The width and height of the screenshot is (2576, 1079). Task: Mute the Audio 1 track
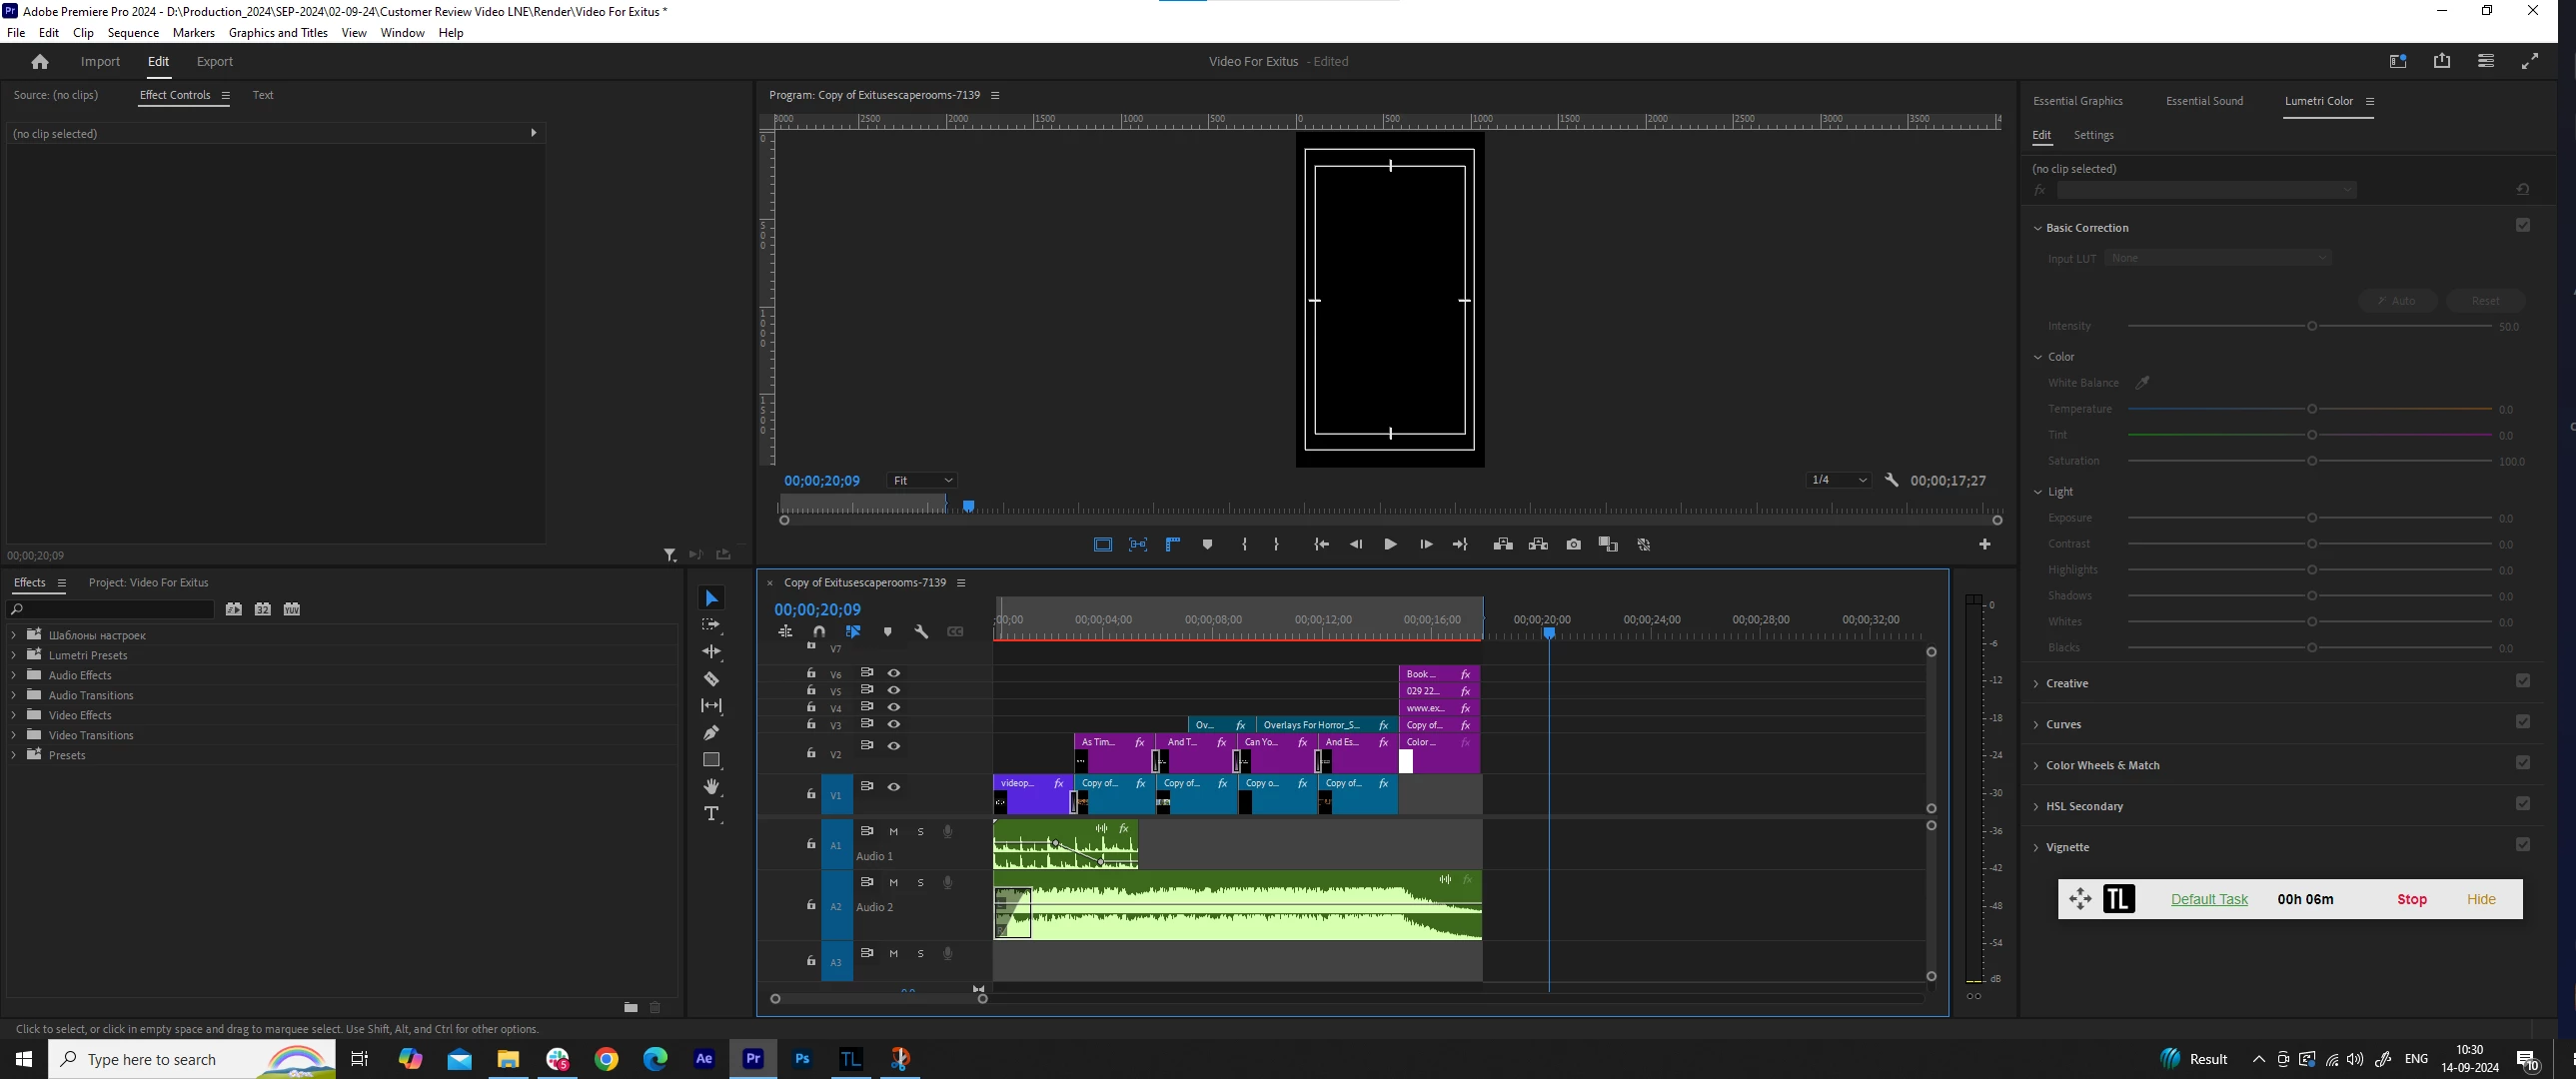(x=894, y=832)
